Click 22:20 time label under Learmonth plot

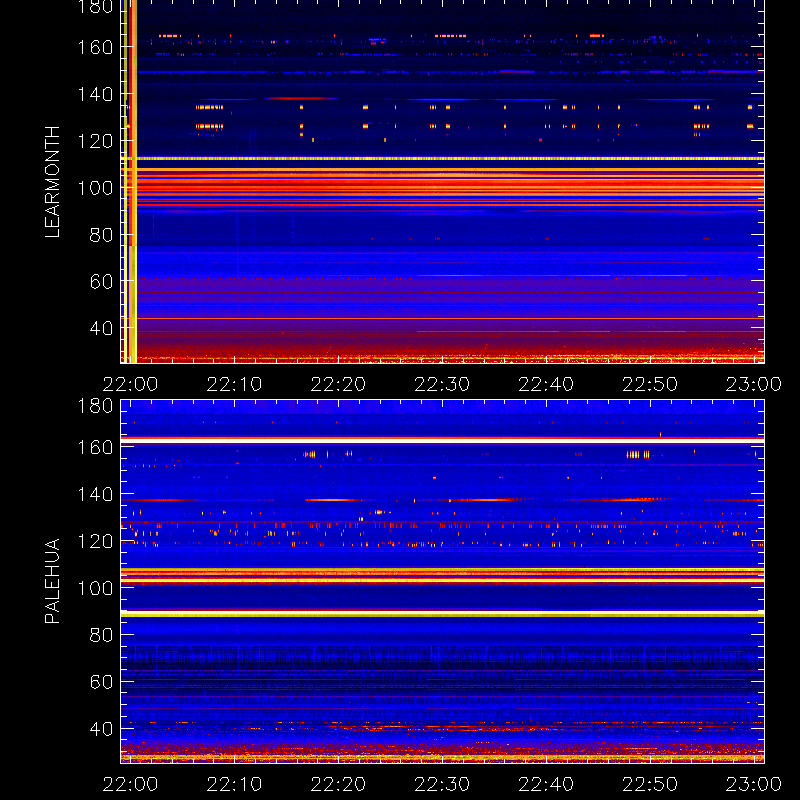338,384
